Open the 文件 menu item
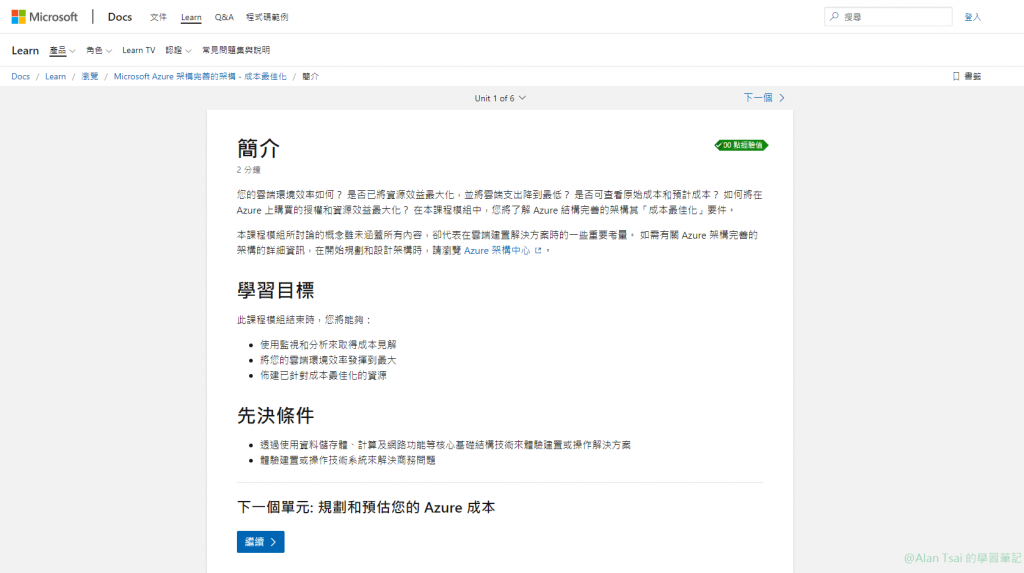The height and width of the screenshot is (573, 1024). point(158,17)
